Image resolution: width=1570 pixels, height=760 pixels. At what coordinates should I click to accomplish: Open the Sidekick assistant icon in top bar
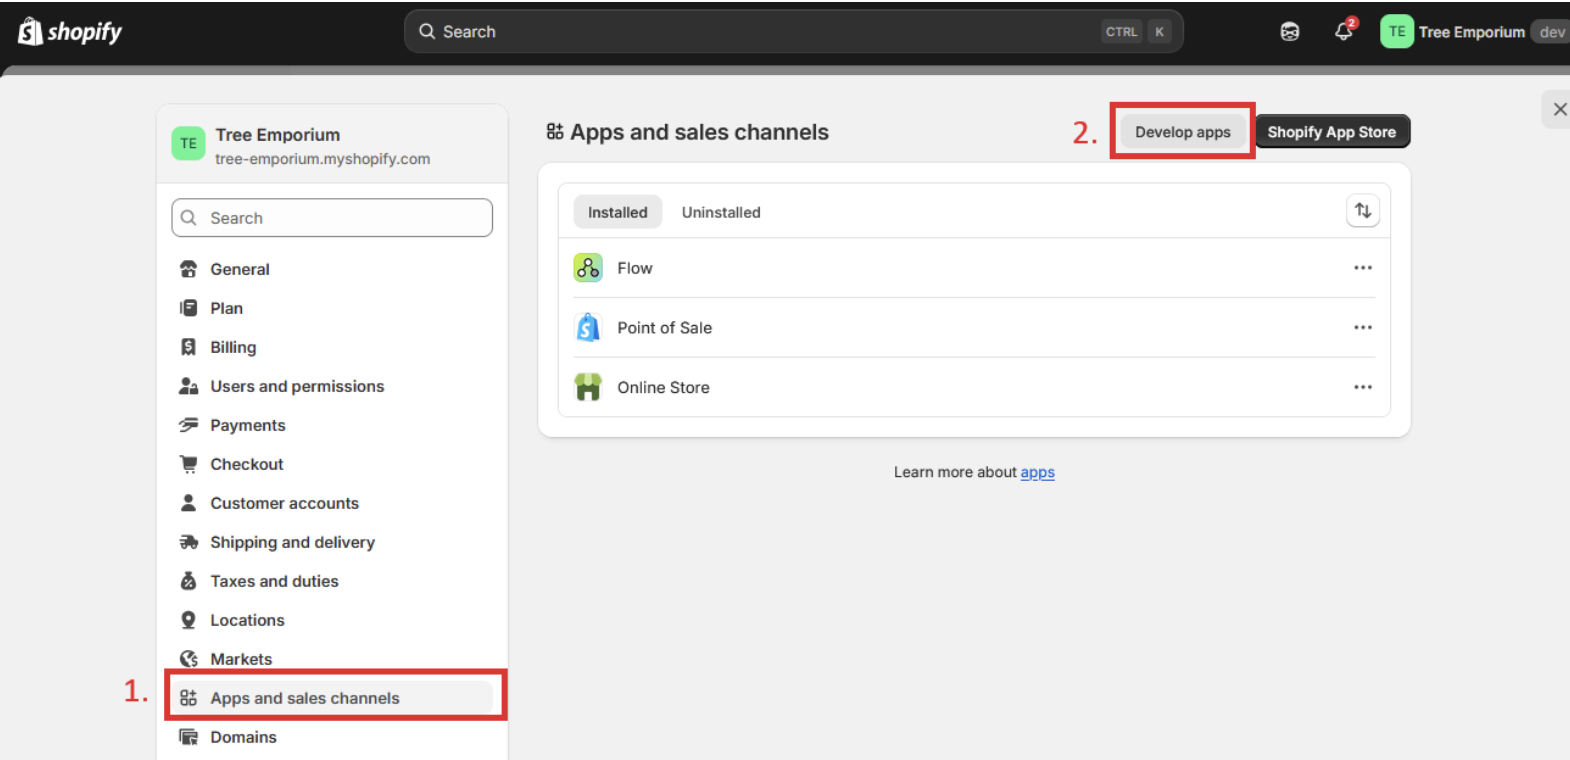pyautogui.click(x=1290, y=32)
